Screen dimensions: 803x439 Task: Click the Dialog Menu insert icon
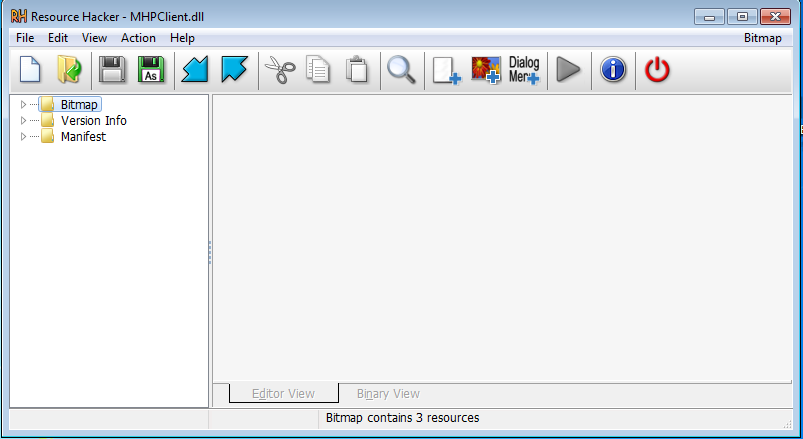[x=524, y=70]
